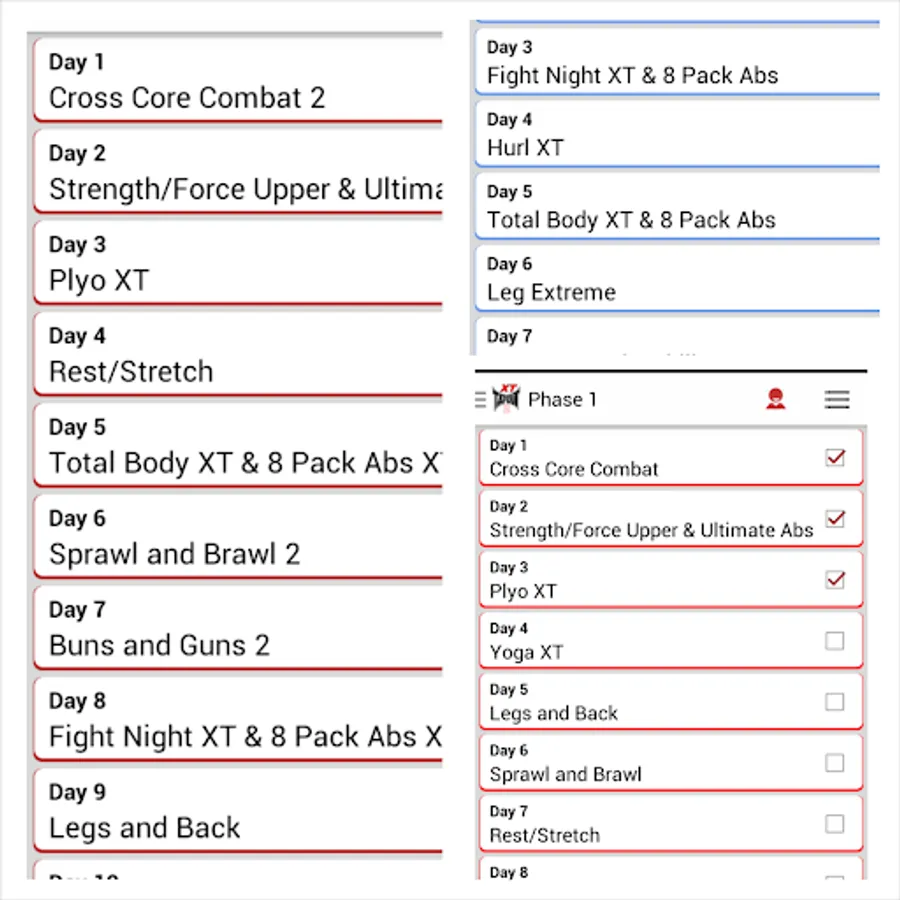This screenshot has height=900, width=900.
Task: Open the red user profile icon
Action: (775, 399)
